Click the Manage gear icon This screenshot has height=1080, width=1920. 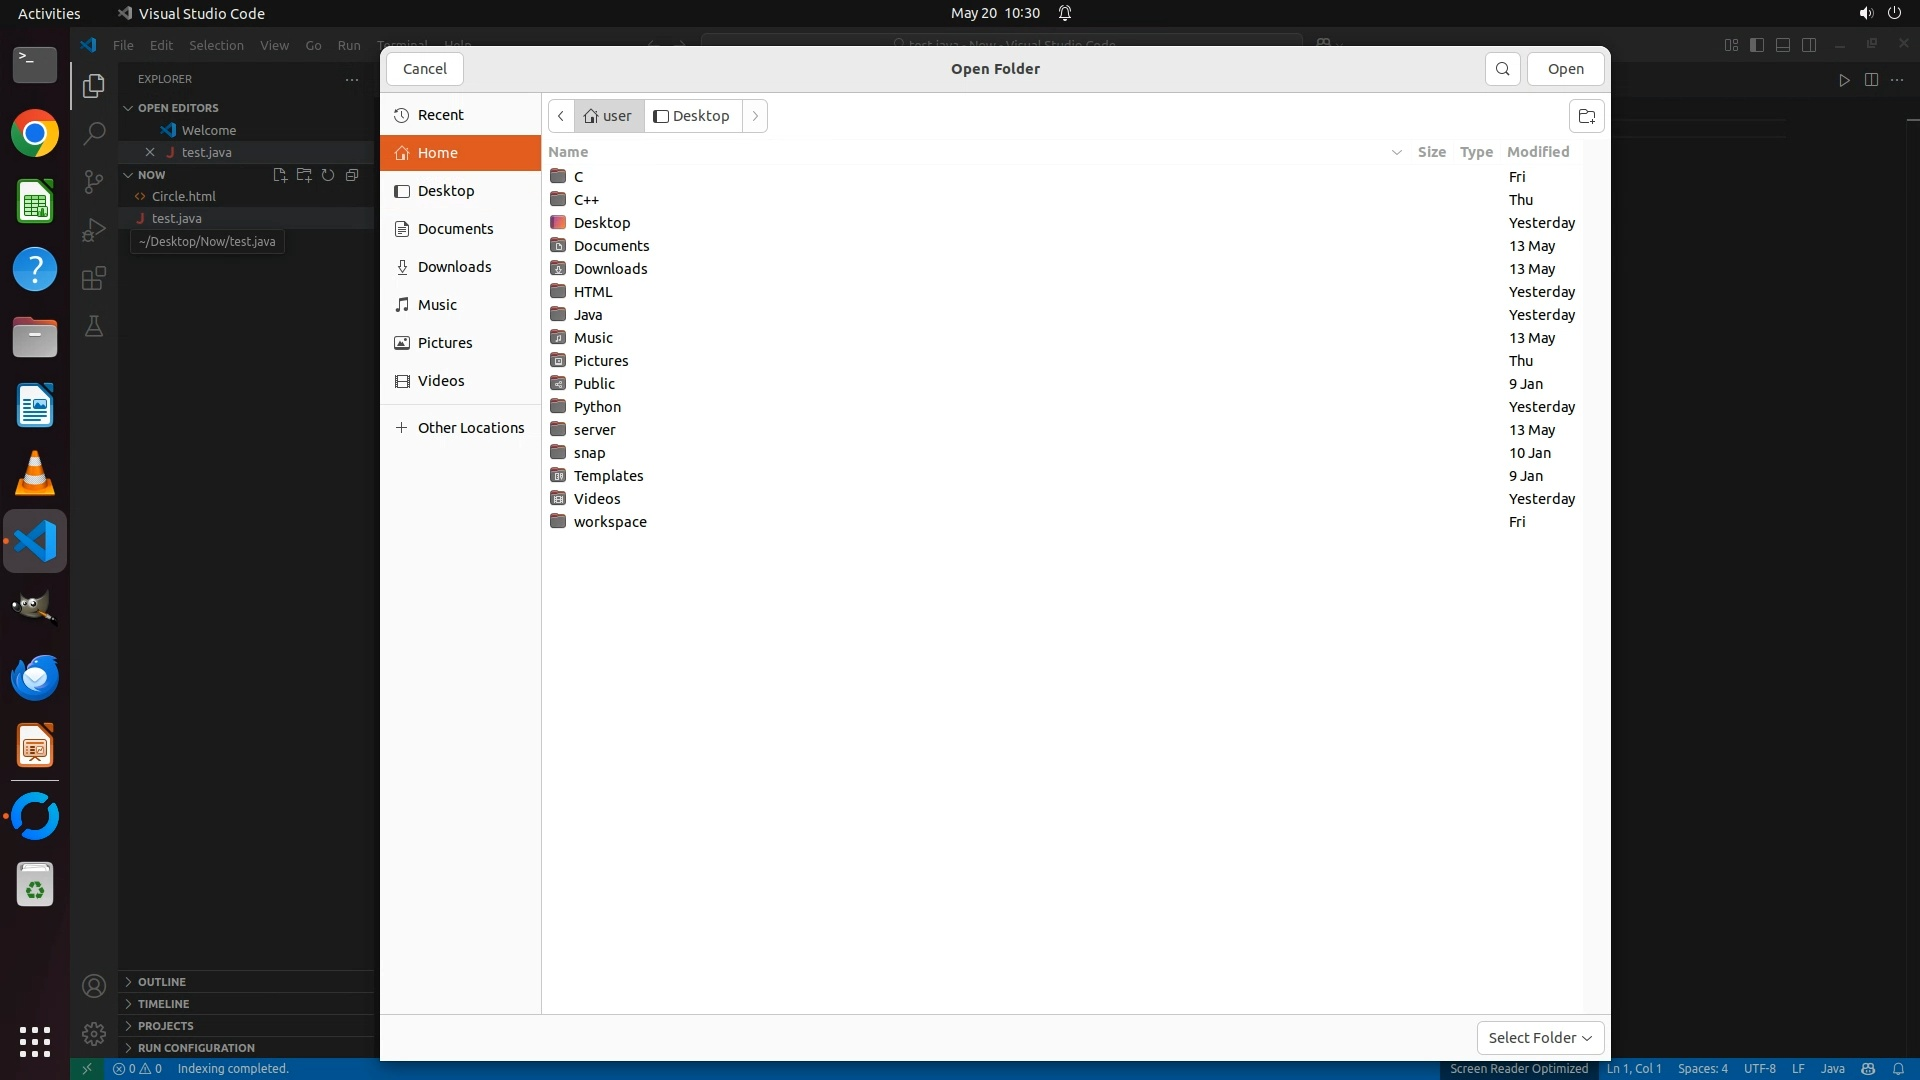pos(94,1034)
